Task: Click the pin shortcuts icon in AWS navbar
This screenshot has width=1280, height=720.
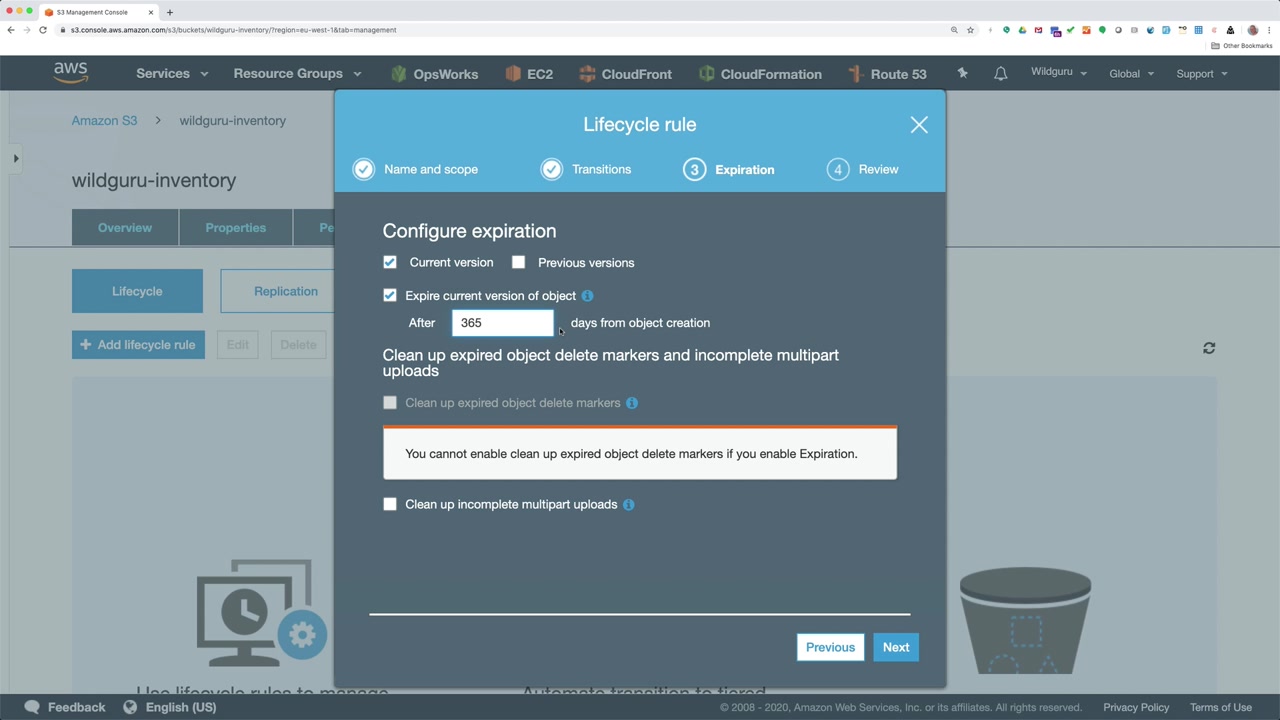Action: [x=962, y=73]
